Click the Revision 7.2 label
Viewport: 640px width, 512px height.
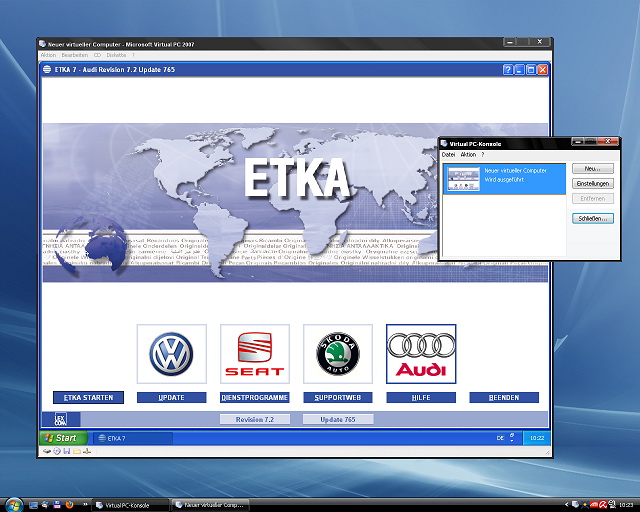click(255, 419)
